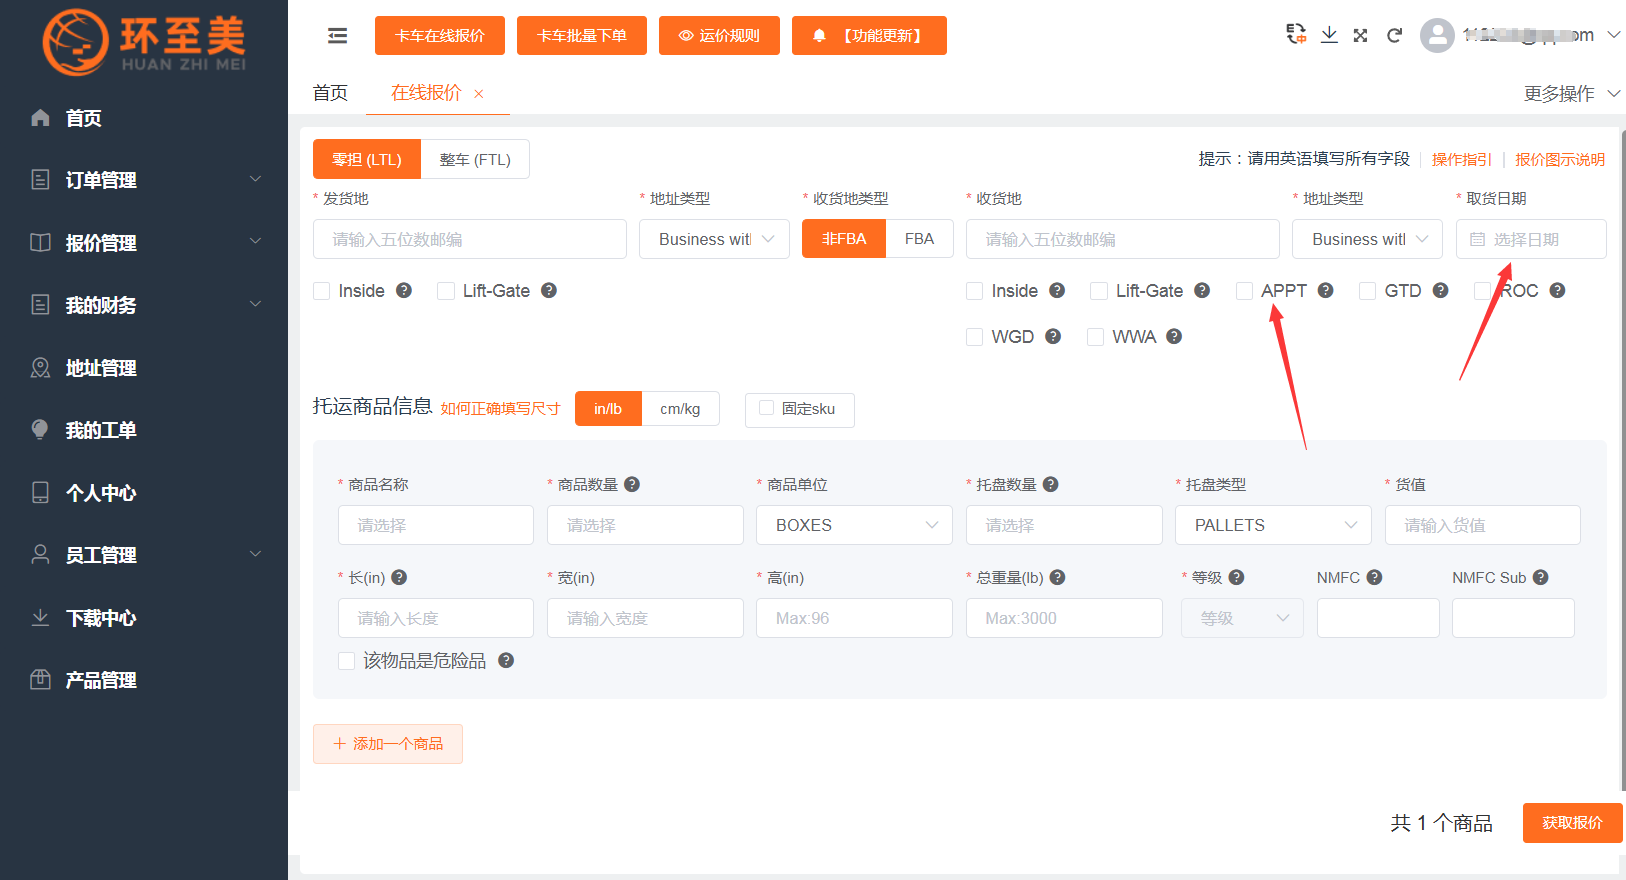
Task: Click help icon next to APPT
Action: pos(1326,290)
